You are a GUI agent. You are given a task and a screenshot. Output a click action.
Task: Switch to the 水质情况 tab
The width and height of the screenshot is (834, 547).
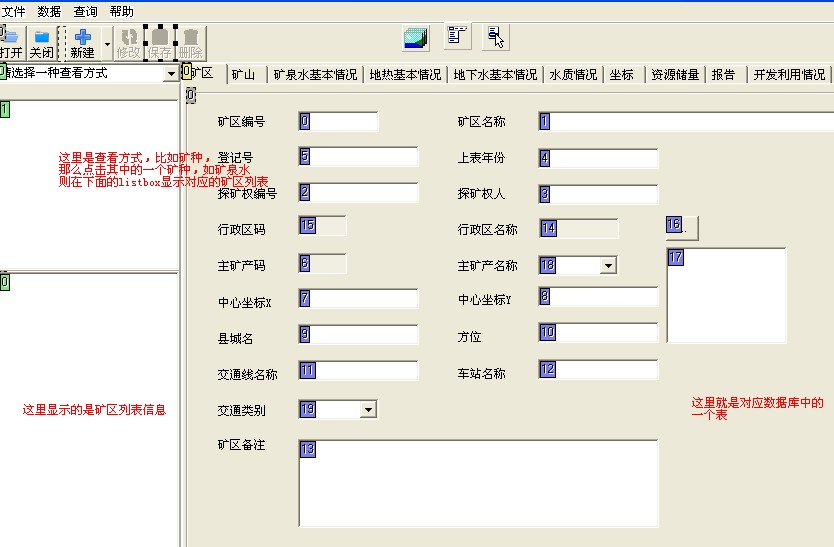coord(573,74)
